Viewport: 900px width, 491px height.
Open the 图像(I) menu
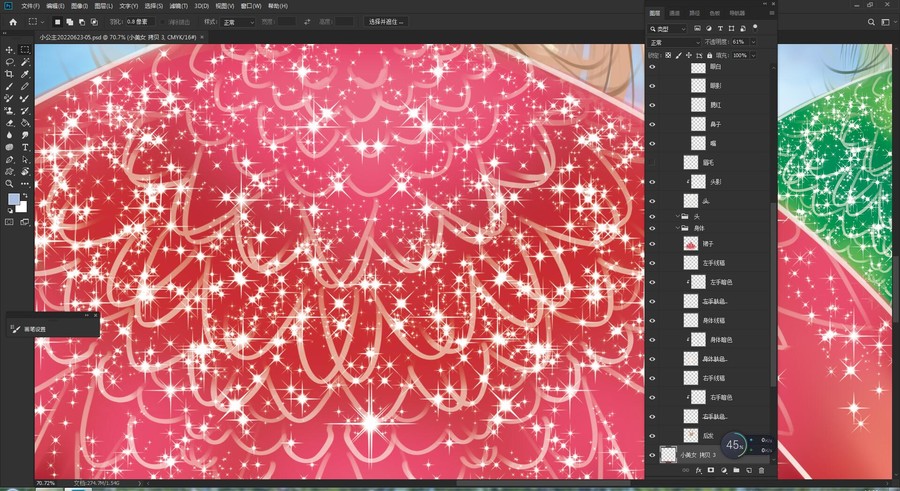tap(80, 6)
